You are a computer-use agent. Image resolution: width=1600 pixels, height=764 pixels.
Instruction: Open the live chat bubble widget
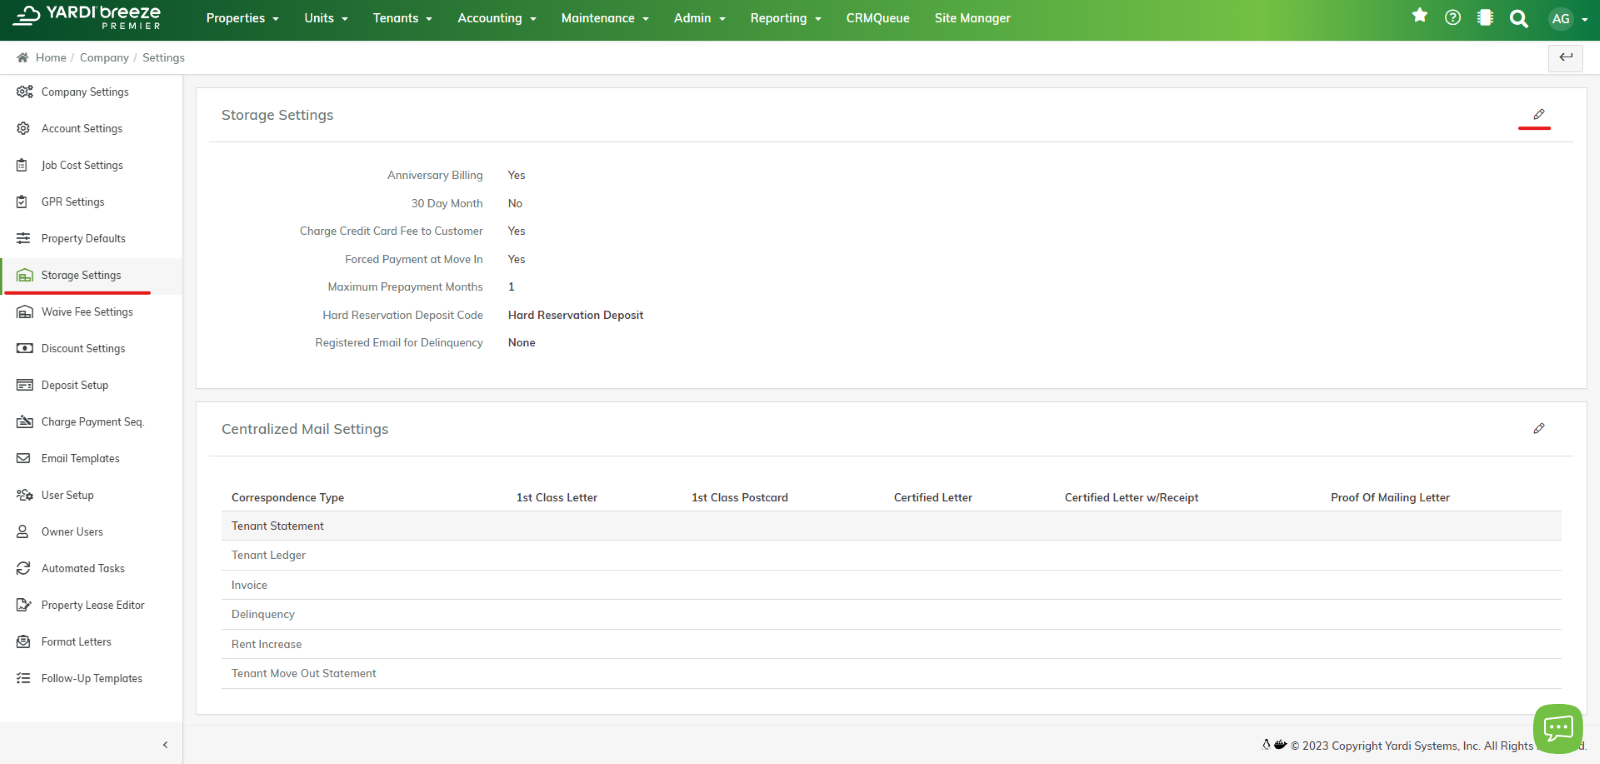[x=1557, y=728]
